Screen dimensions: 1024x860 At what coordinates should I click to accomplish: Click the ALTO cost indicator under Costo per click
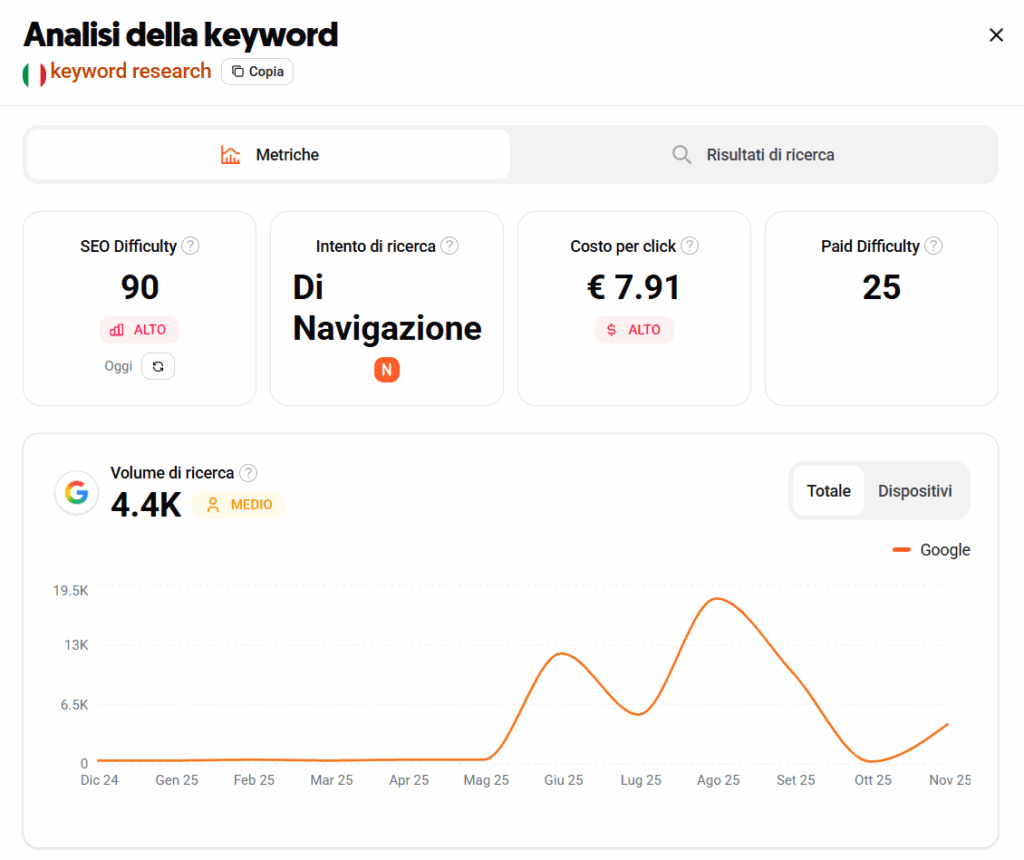[x=634, y=329]
